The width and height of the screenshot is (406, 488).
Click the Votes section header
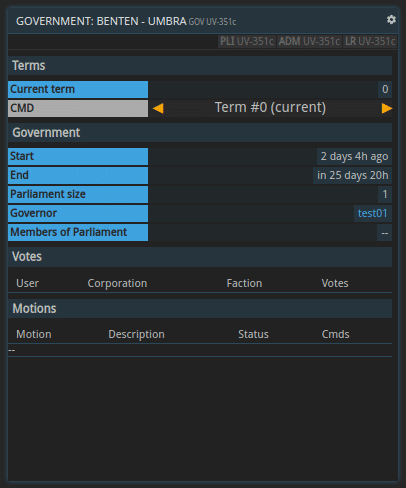point(200,257)
